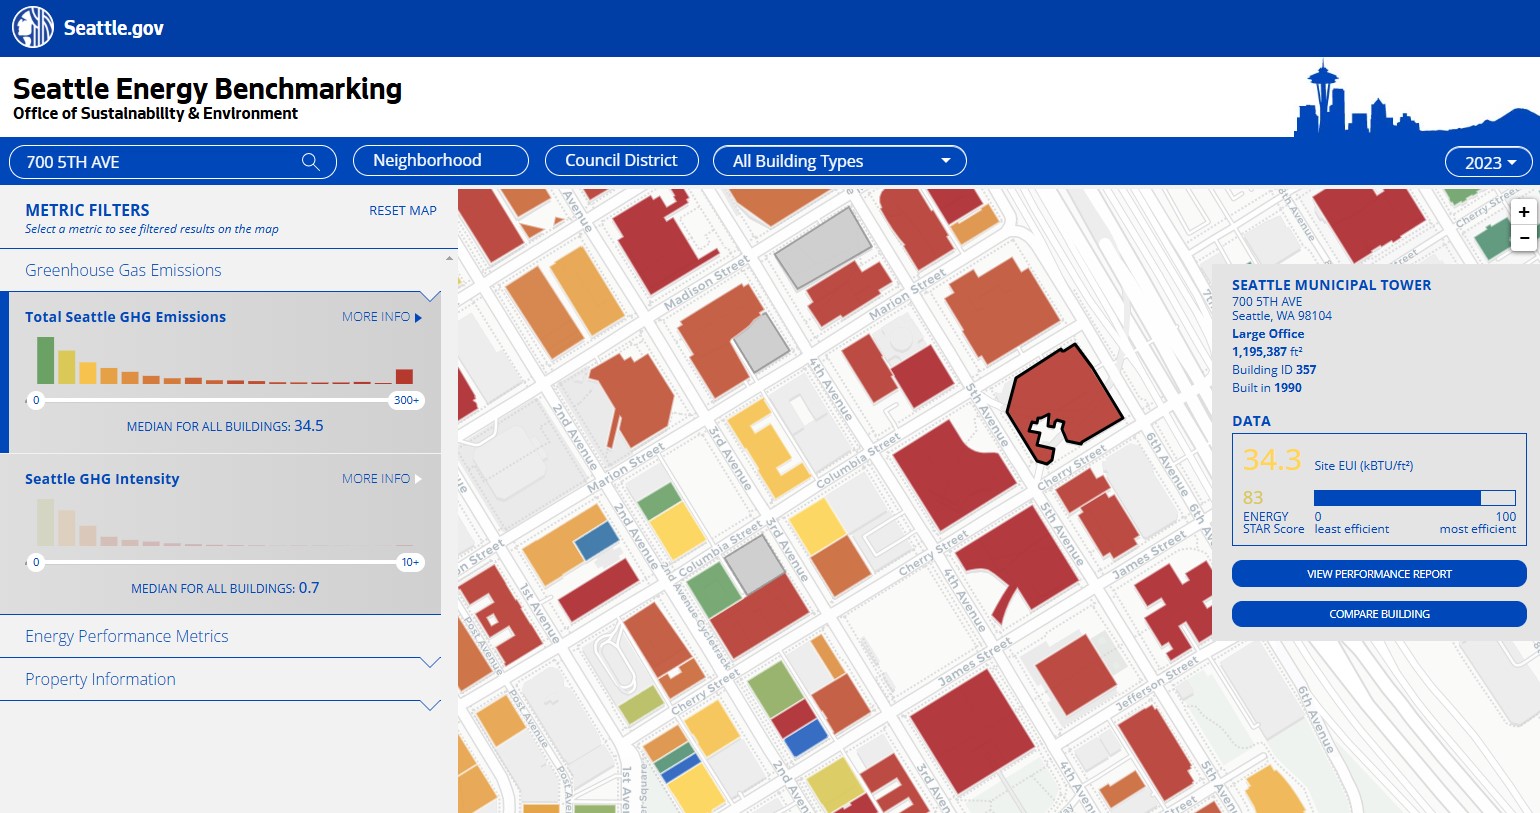Click RESET MAP link
This screenshot has width=1540, height=813.
(x=403, y=211)
